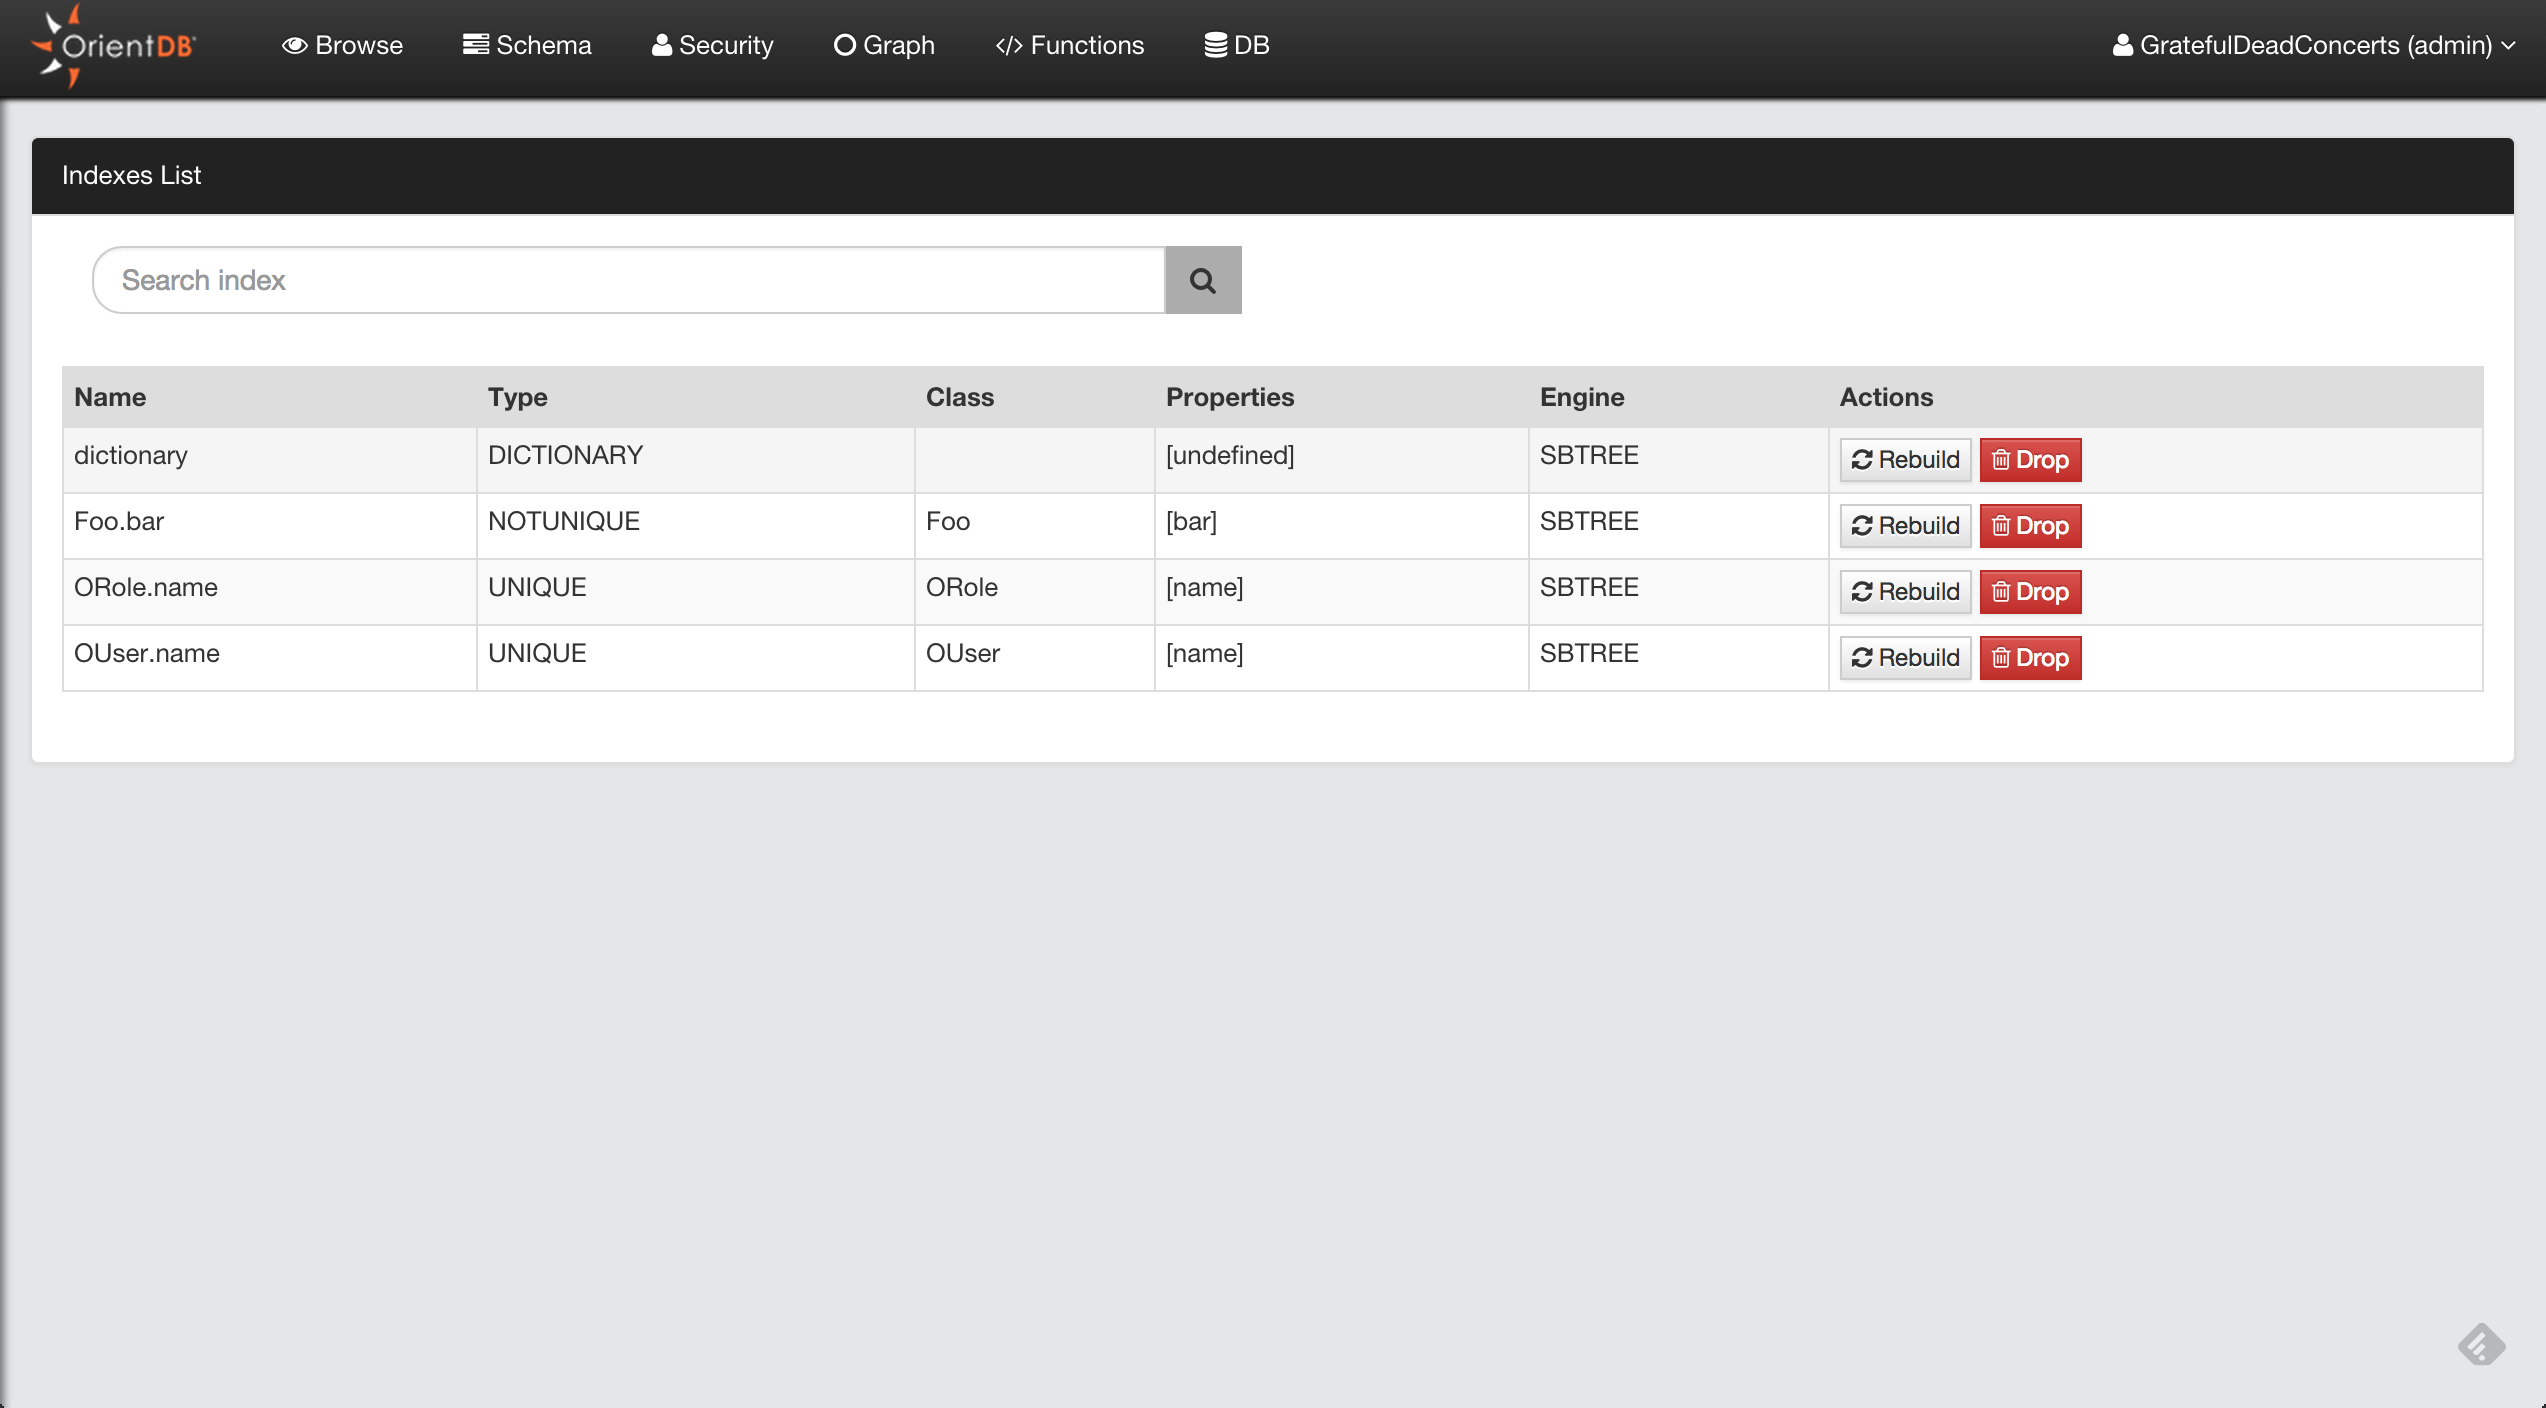Rebuild the ORole.name index
Image resolution: width=2546 pixels, height=1408 pixels.
pyautogui.click(x=1905, y=592)
